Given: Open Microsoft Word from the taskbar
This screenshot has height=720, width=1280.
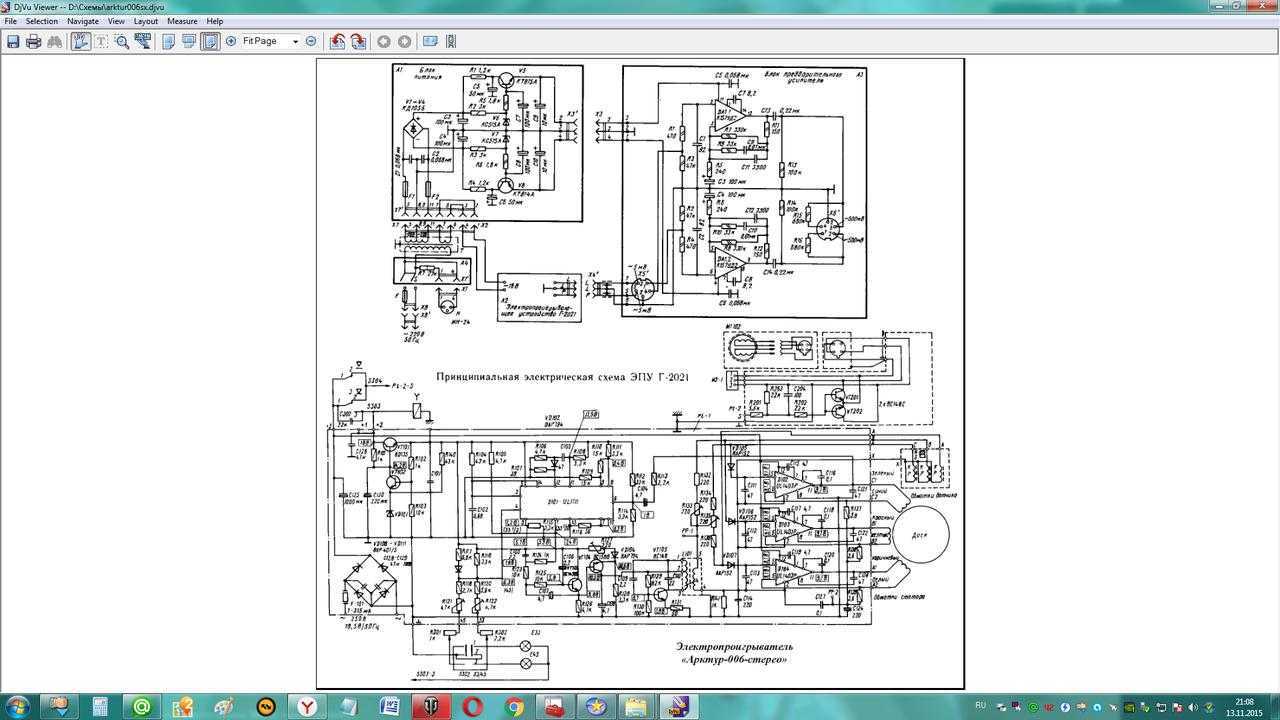Looking at the screenshot, I should tap(390, 707).
